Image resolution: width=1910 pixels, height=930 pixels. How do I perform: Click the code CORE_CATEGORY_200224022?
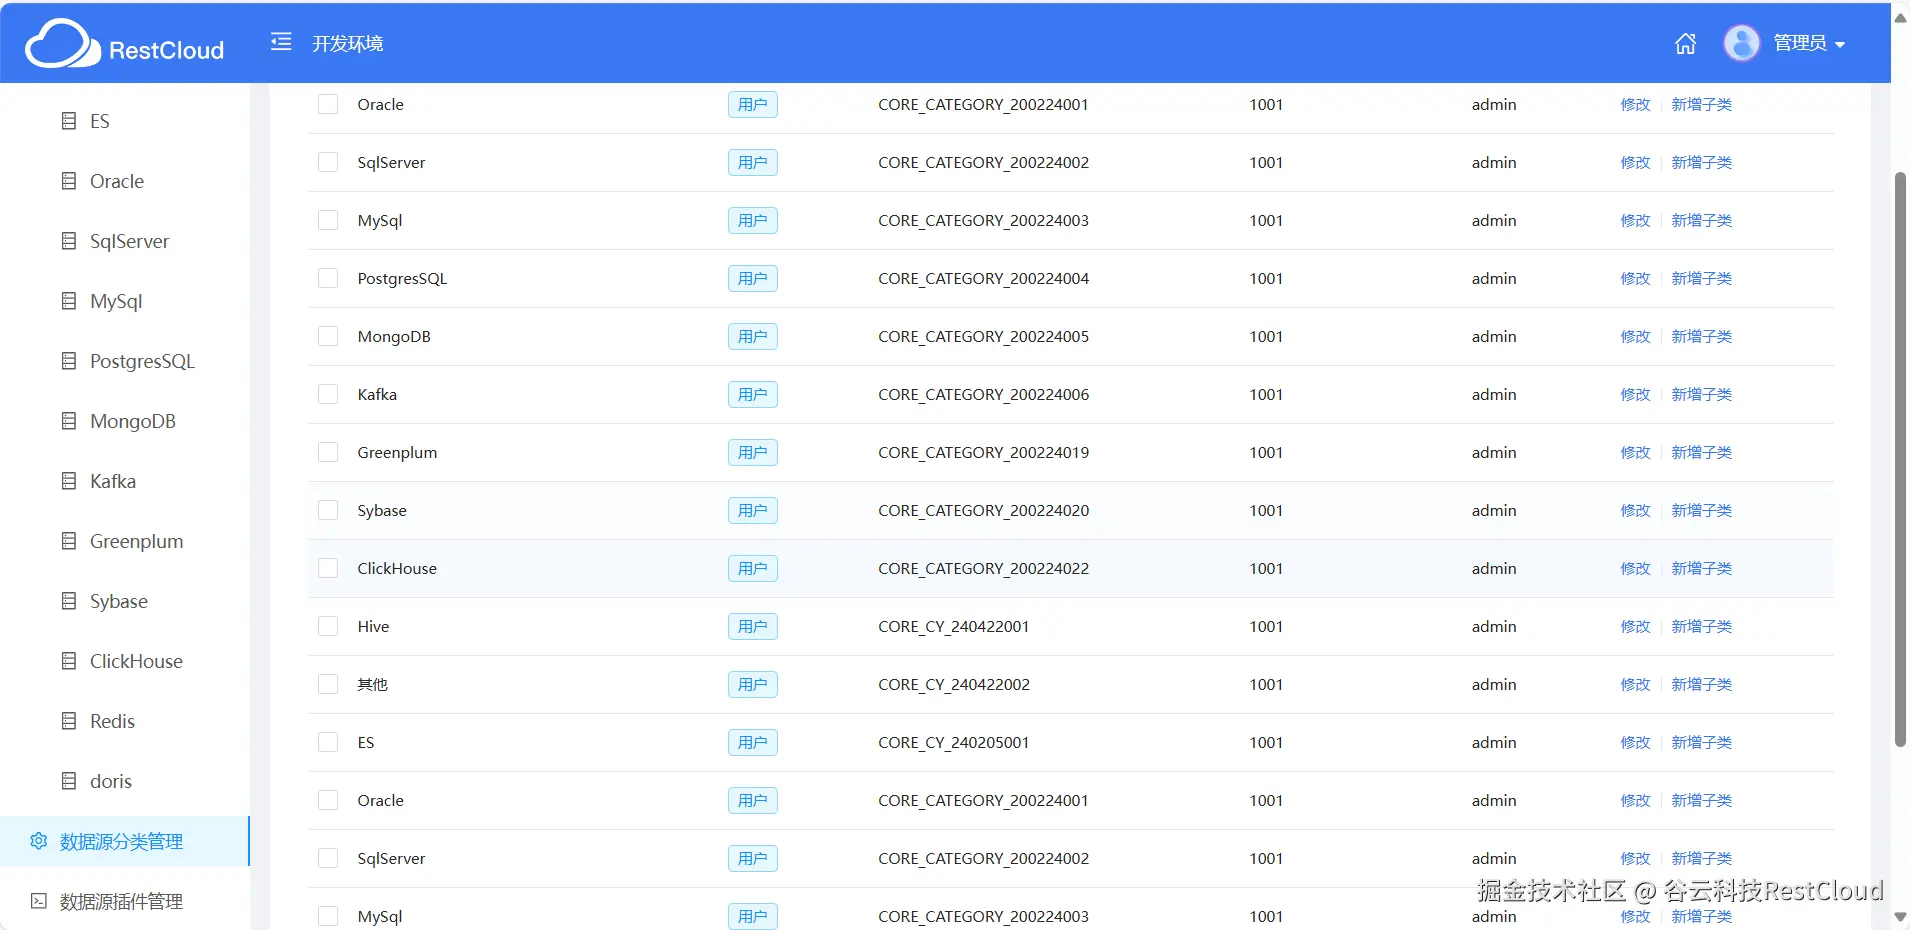[x=983, y=568]
